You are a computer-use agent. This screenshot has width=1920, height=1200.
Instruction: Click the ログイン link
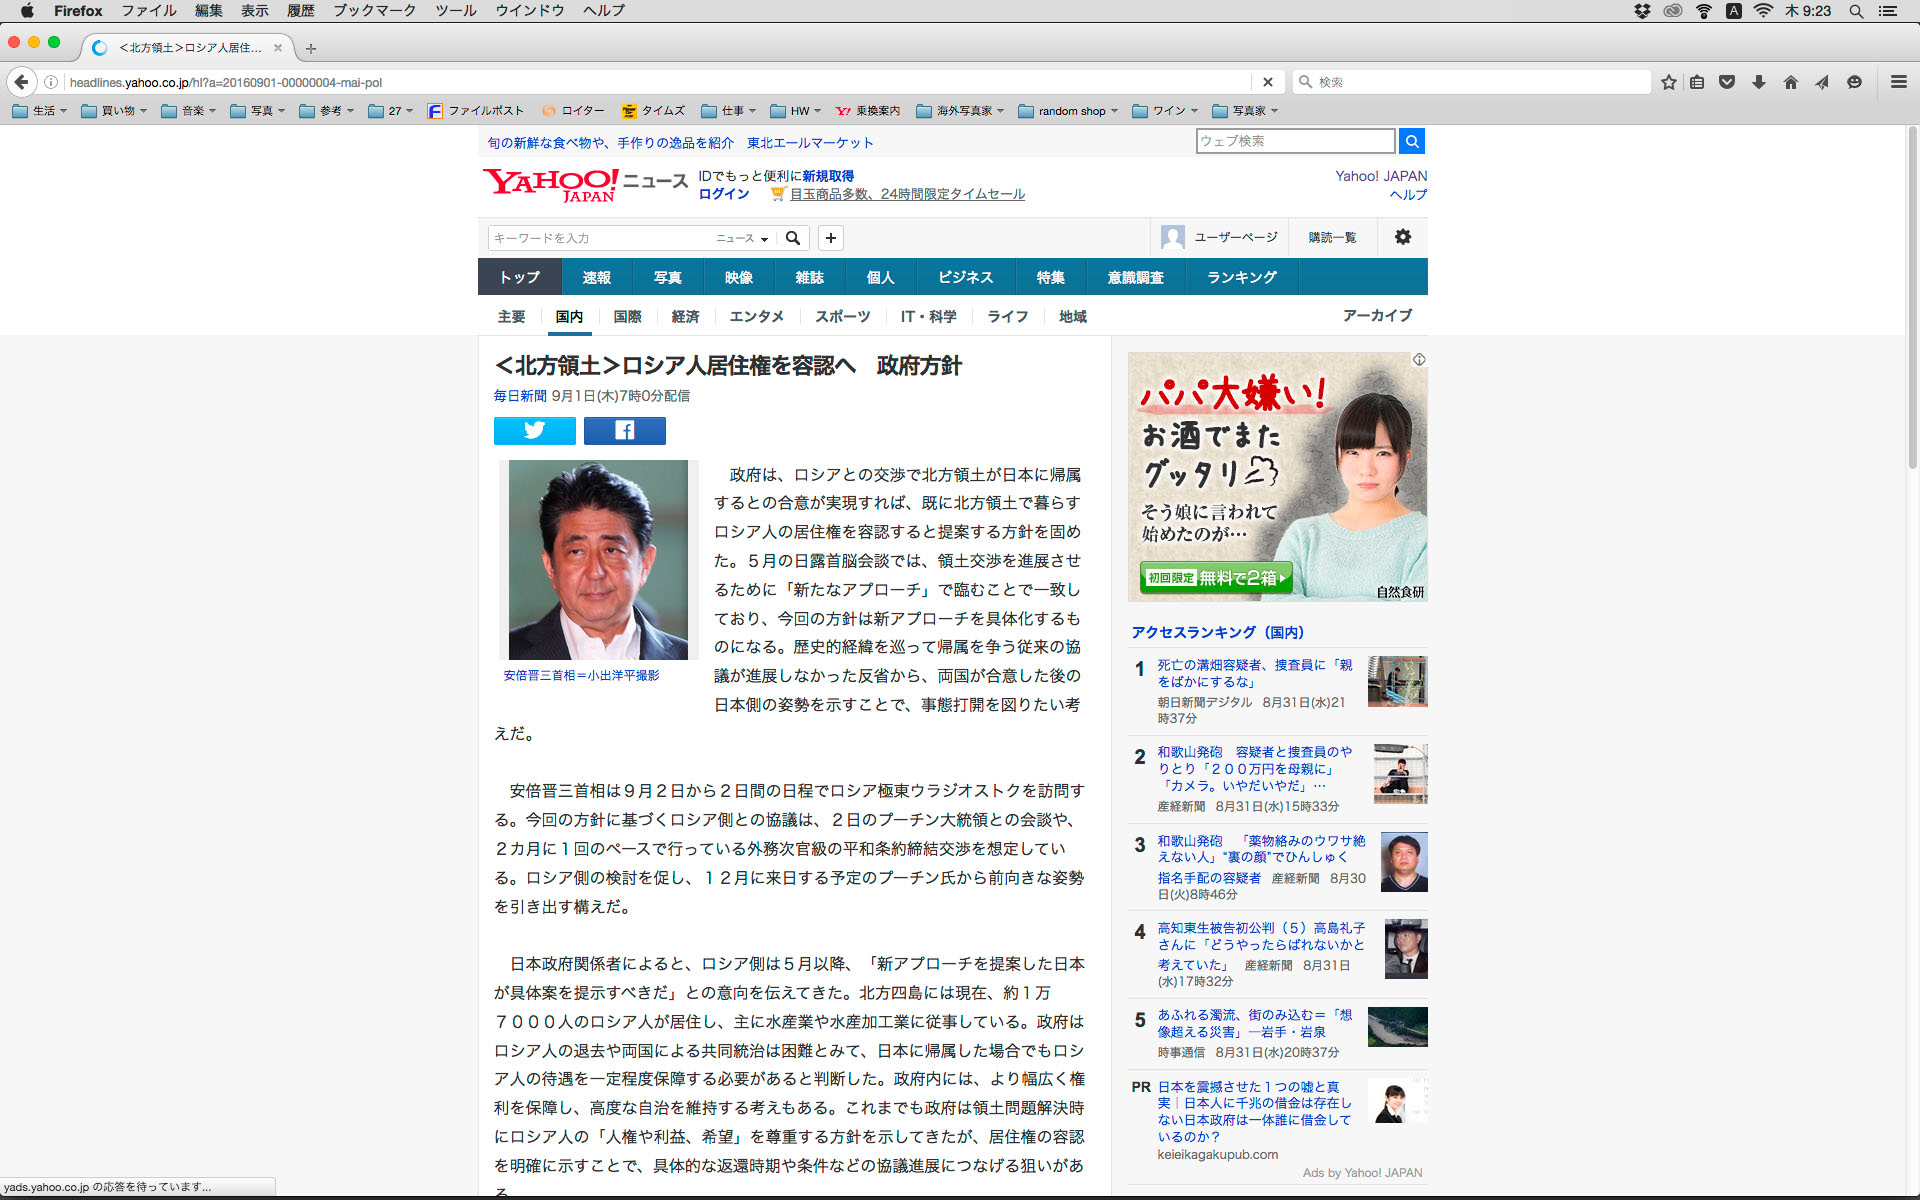(x=723, y=194)
